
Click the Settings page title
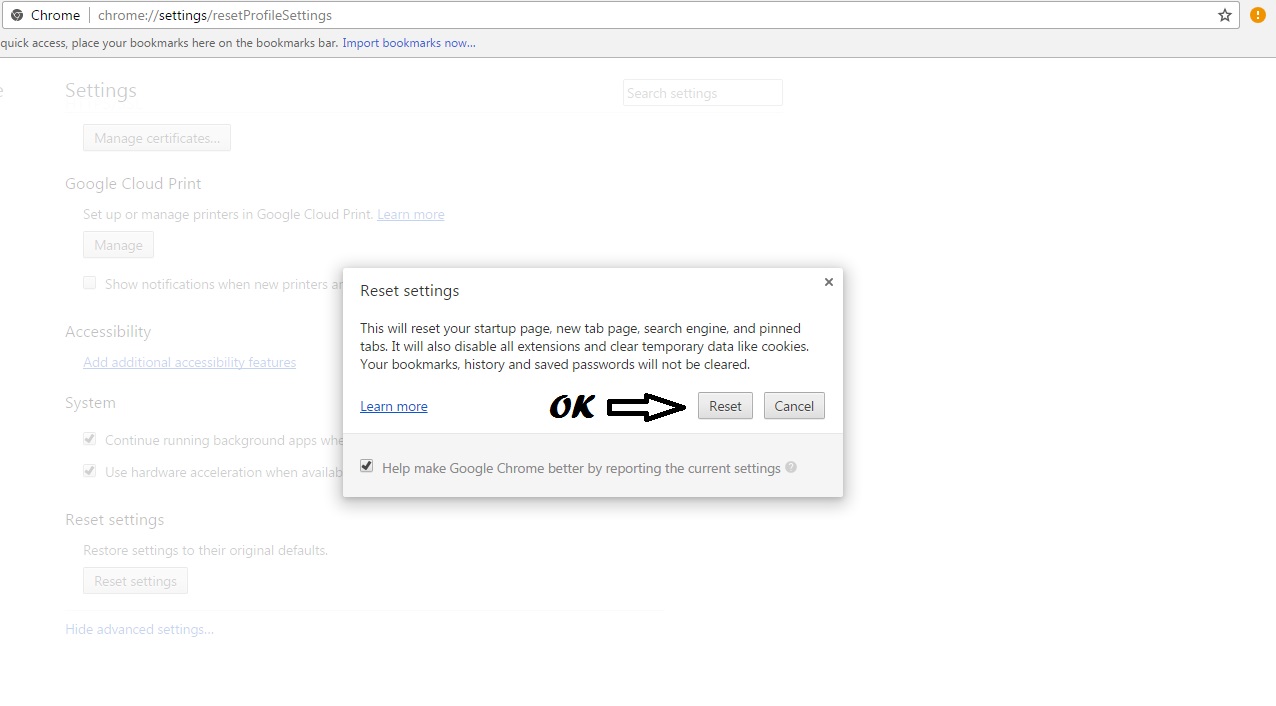(101, 90)
